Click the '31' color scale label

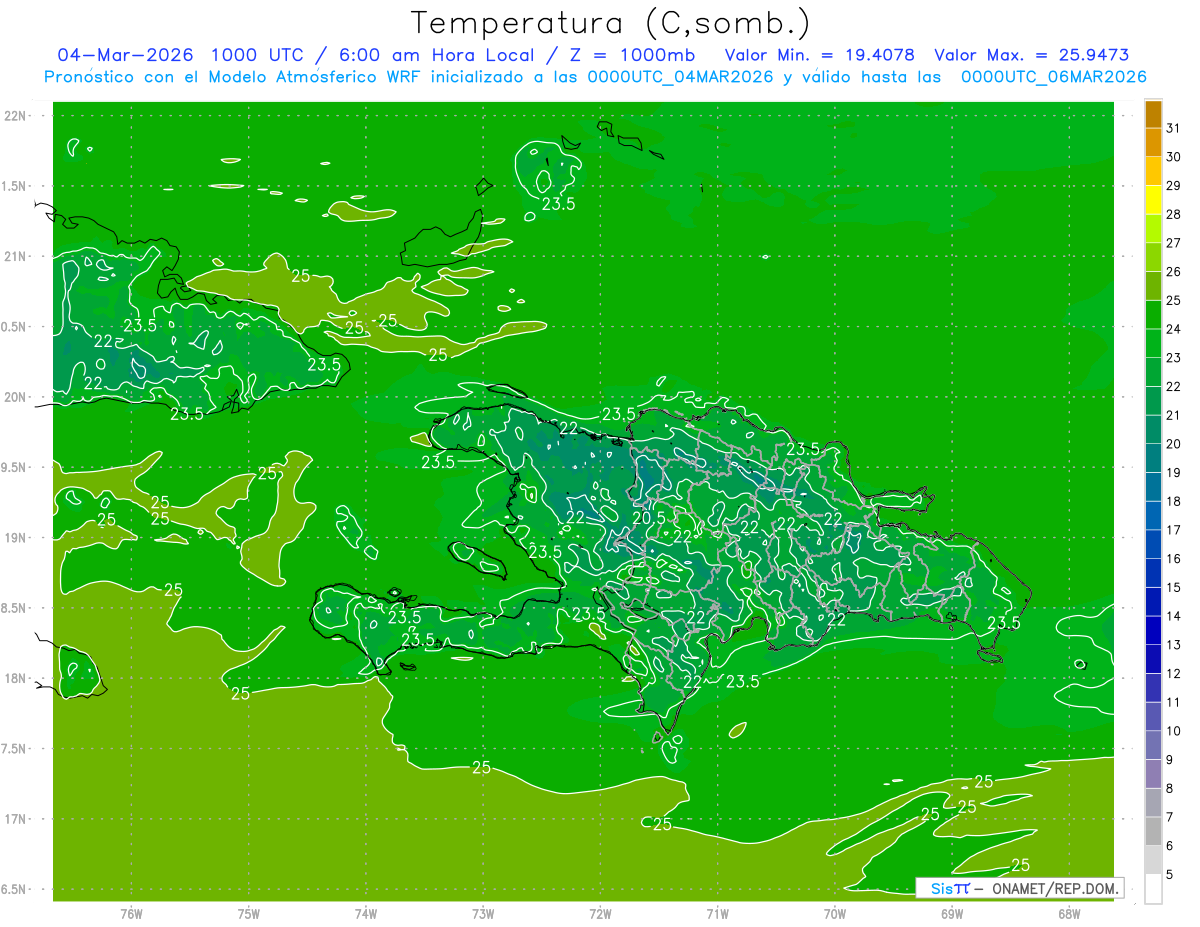1174,127
